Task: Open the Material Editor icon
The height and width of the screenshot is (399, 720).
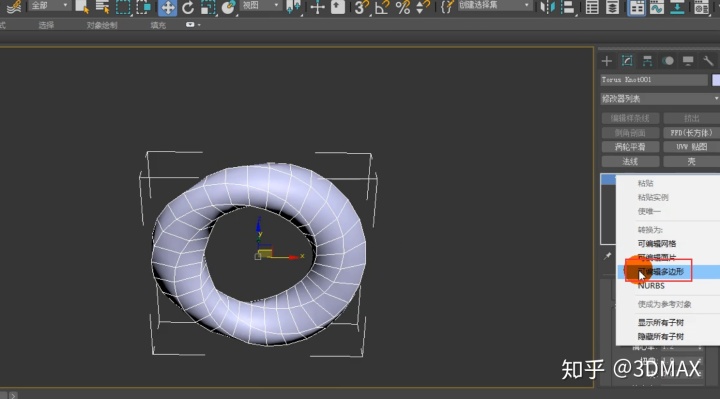Action: pyautogui.click(x=701, y=7)
